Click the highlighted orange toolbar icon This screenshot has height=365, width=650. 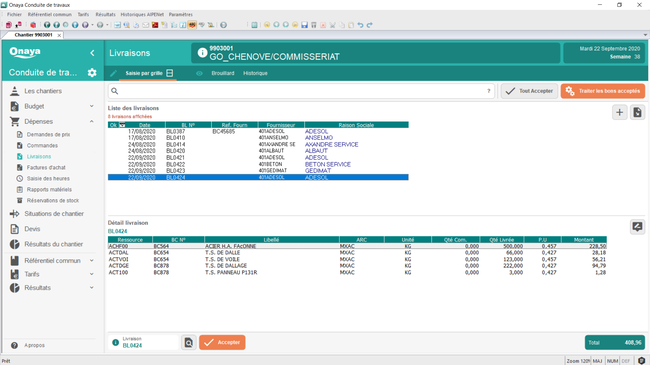click(x=192, y=25)
